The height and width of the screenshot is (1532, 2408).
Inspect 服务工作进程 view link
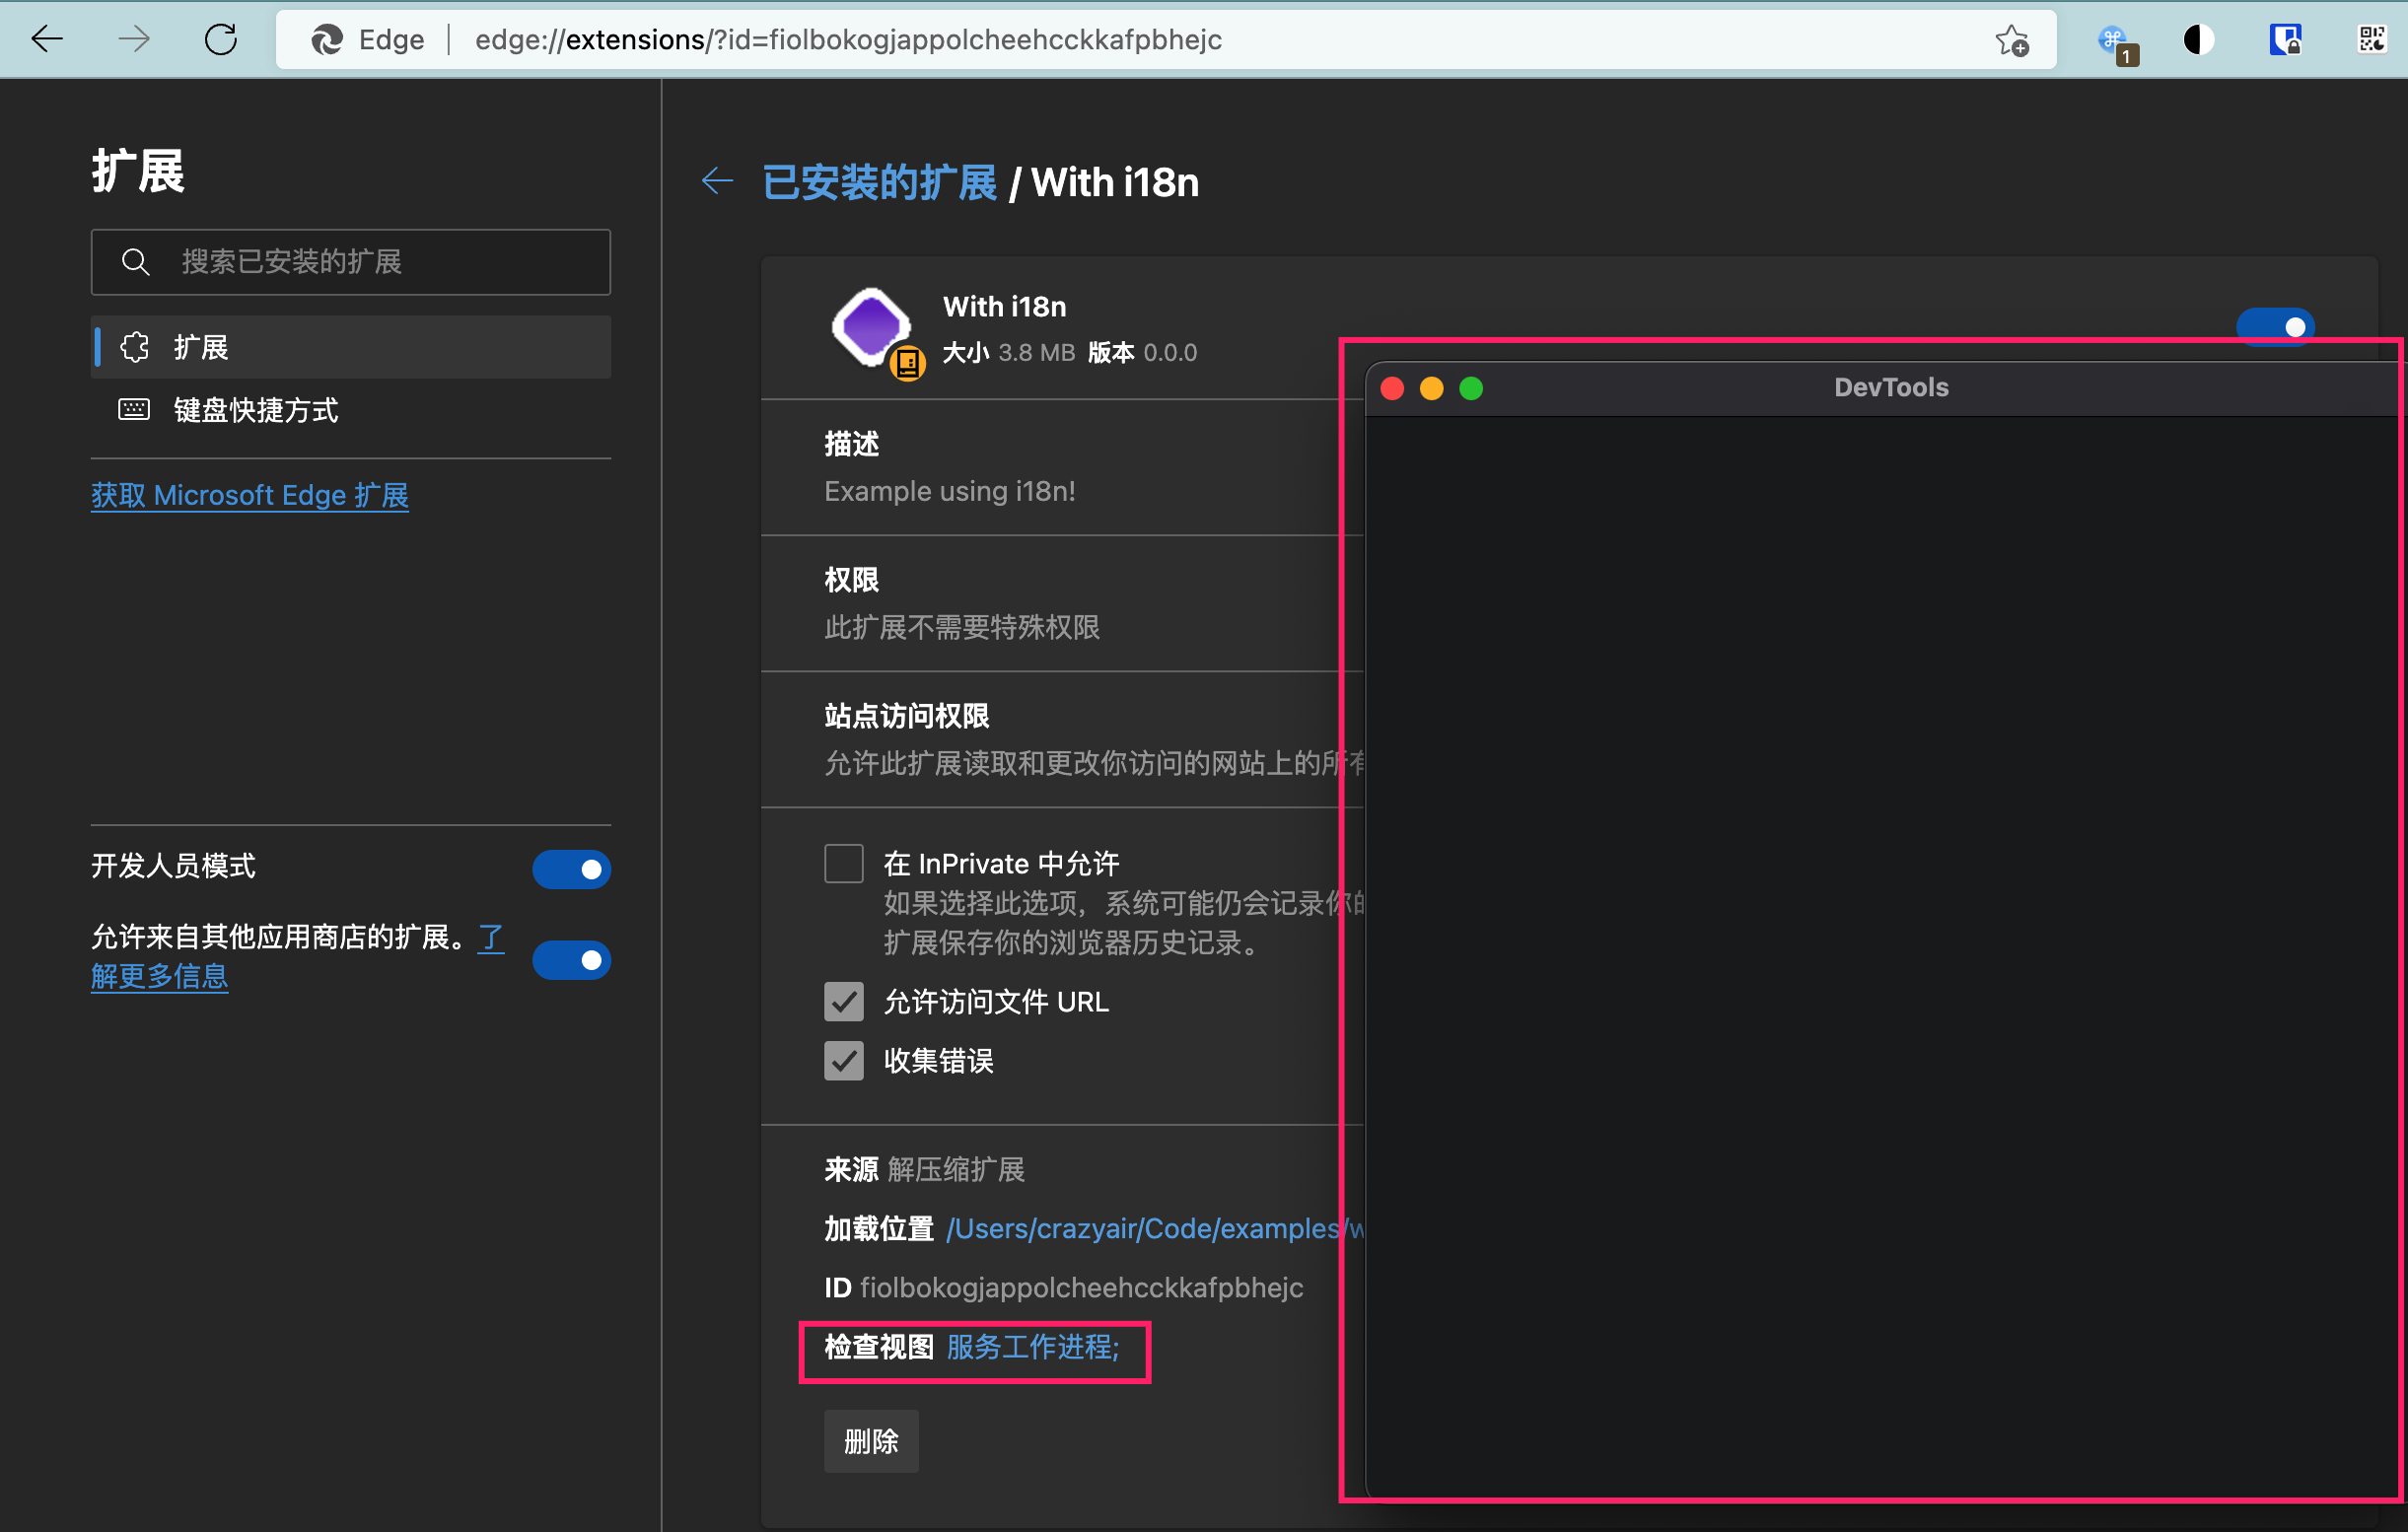1033,1347
